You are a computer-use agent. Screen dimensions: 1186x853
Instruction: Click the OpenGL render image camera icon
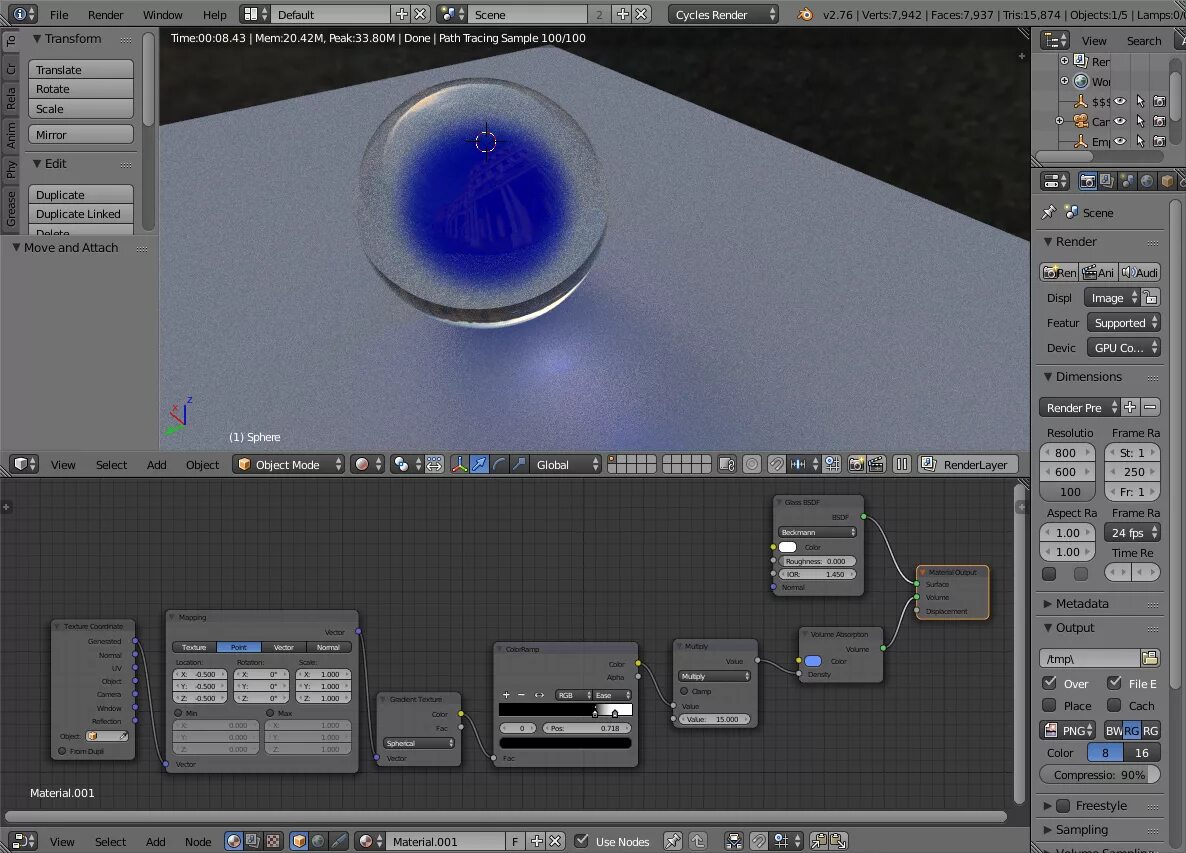pos(855,464)
